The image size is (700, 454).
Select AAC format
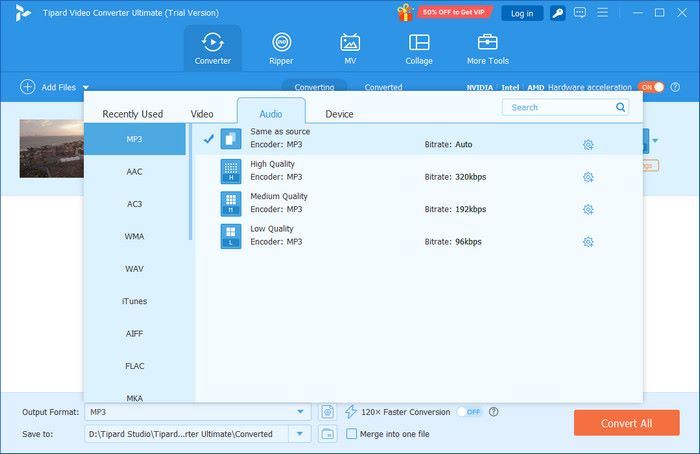(x=135, y=171)
